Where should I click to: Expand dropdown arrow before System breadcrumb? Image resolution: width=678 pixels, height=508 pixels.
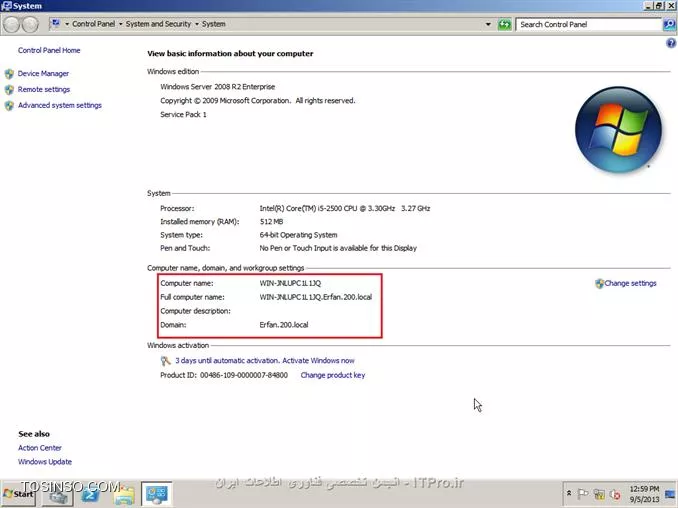(x=197, y=24)
